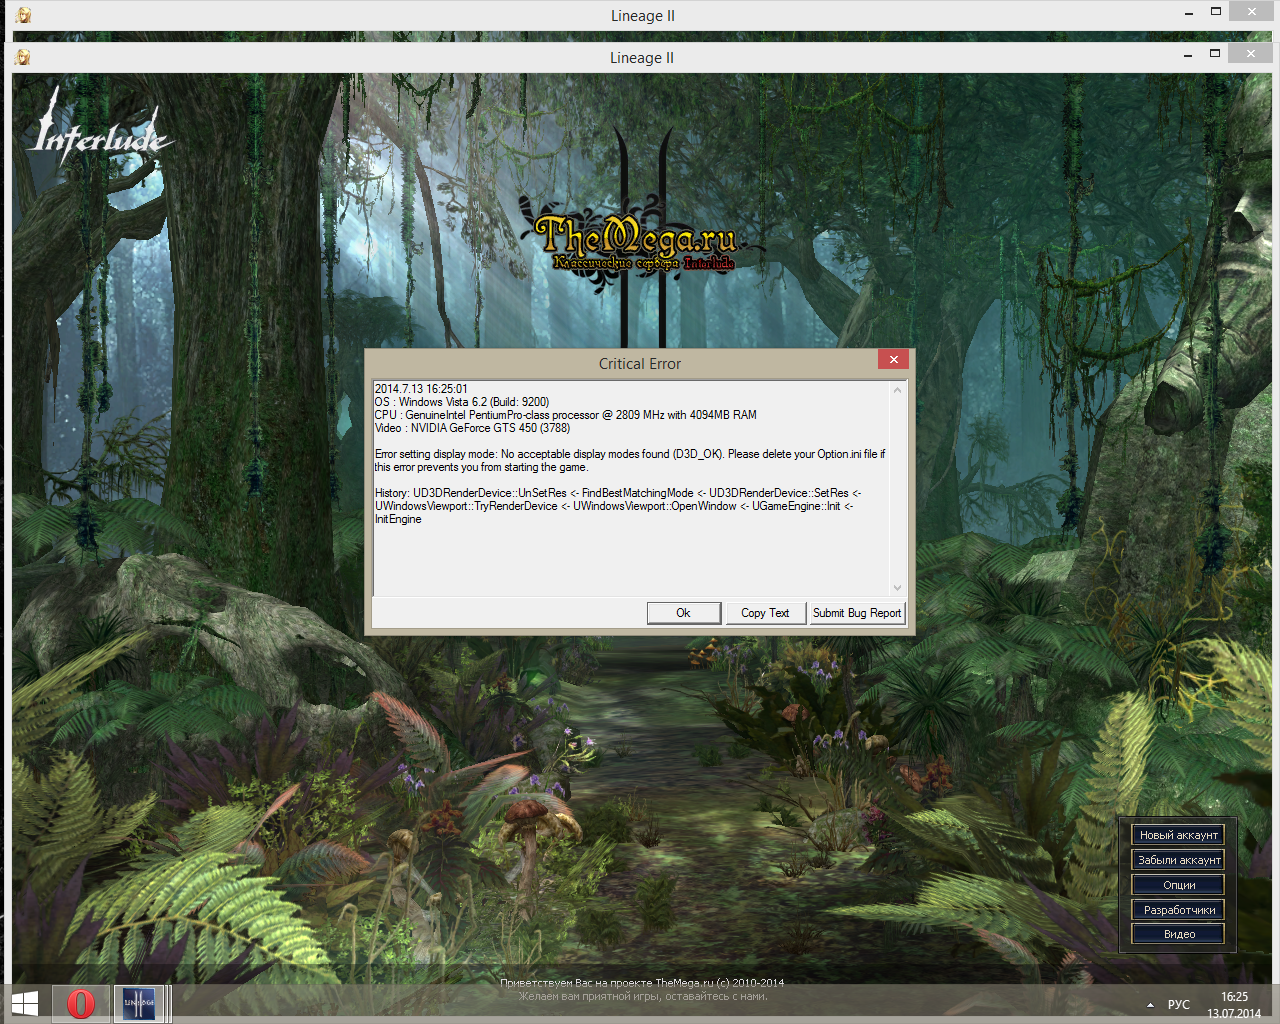This screenshot has width=1280, height=1024.
Task: Close the outer Lineage II window
Action: click(x=1251, y=12)
